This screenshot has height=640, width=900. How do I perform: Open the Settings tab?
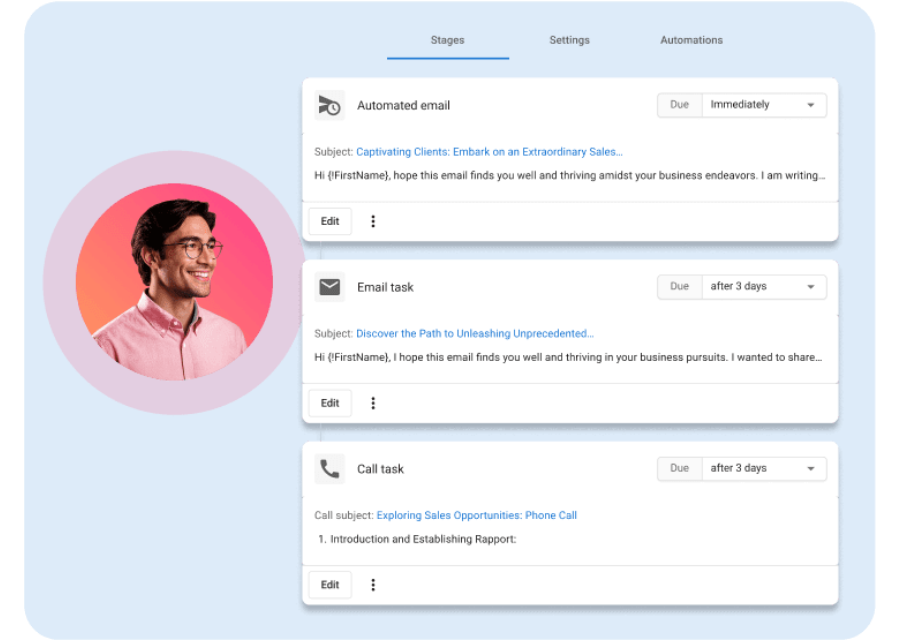click(x=569, y=40)
